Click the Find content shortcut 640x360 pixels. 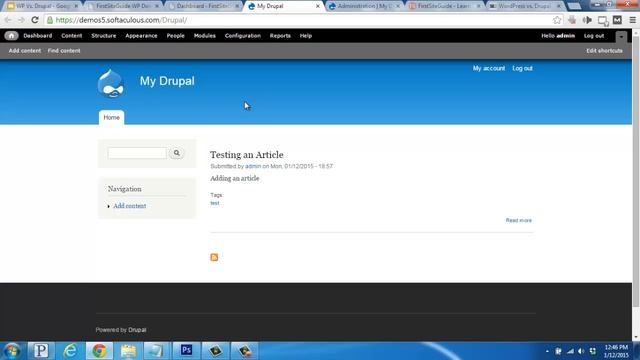[64, 51]
